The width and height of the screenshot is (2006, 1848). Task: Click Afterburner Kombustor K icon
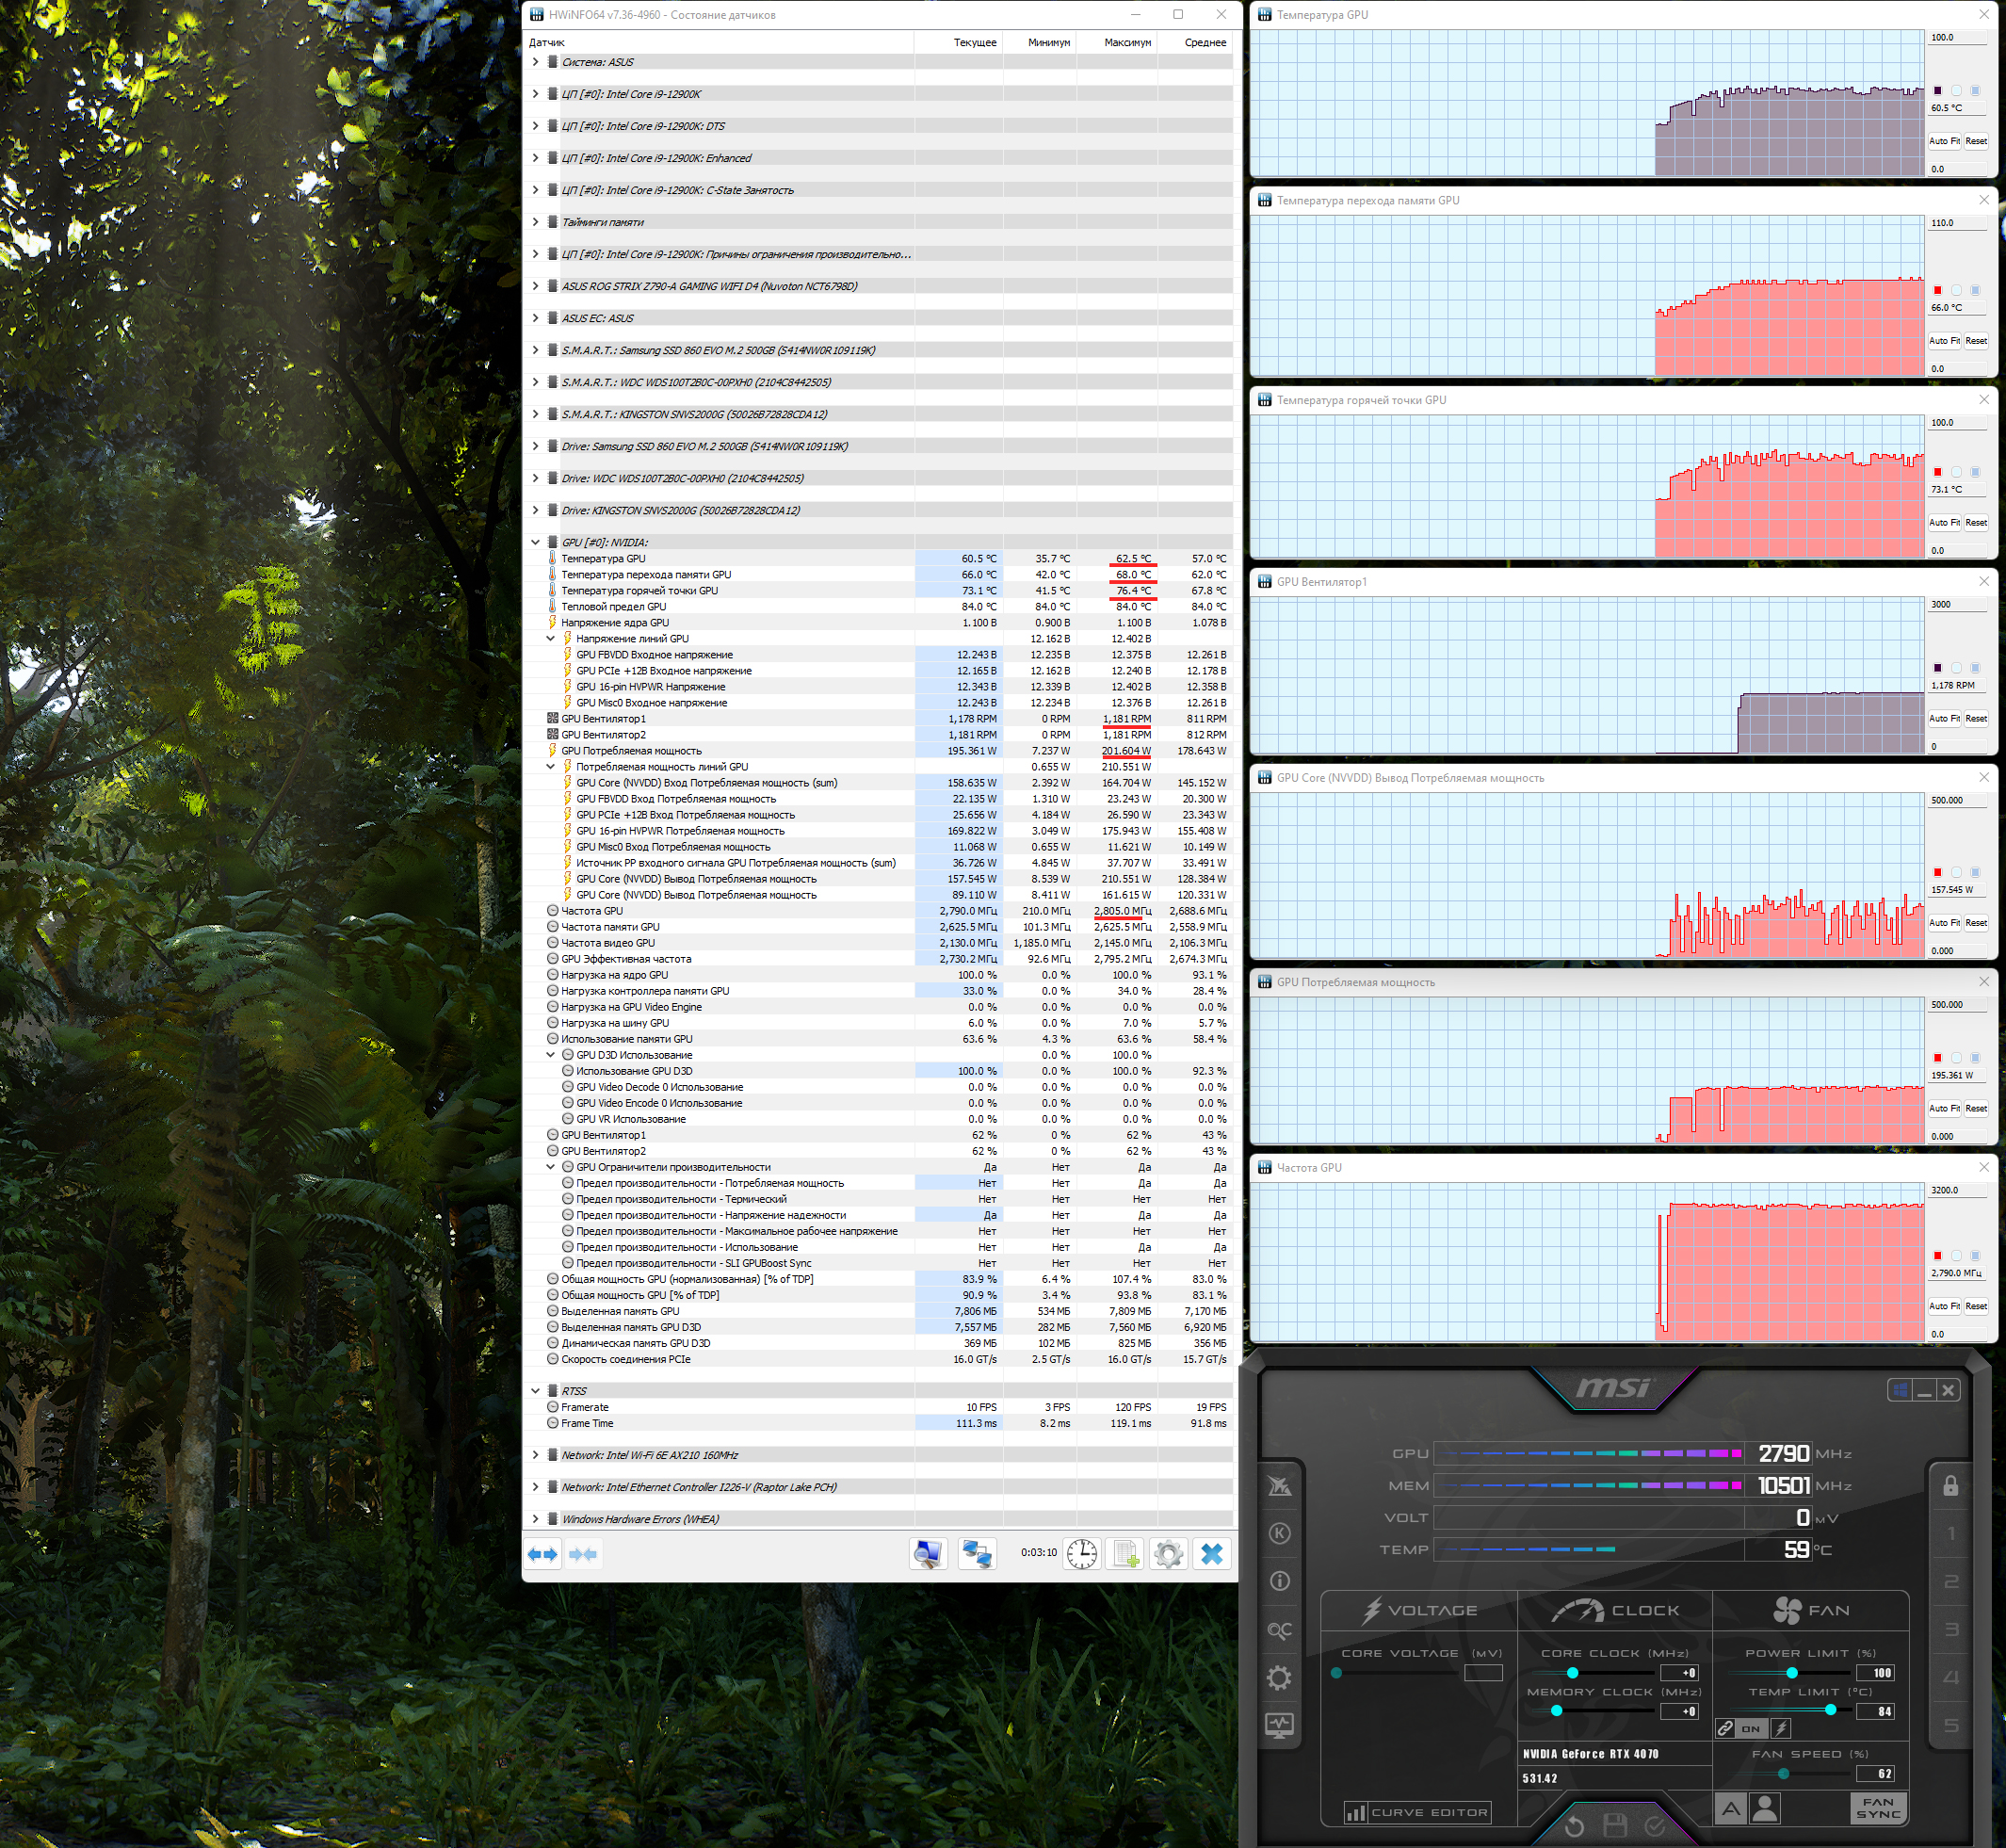pyautogui.click(x=1279, y=1534)
